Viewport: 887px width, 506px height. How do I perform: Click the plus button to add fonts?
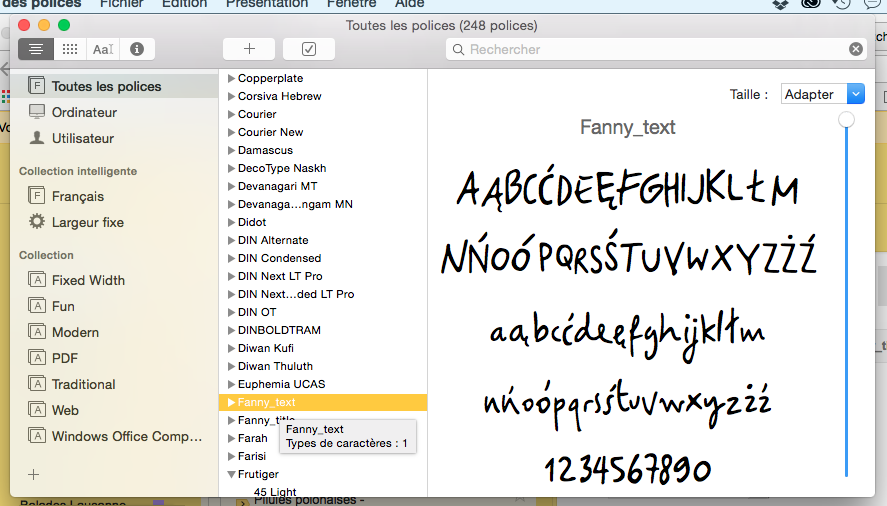click(x=249, y=49)
